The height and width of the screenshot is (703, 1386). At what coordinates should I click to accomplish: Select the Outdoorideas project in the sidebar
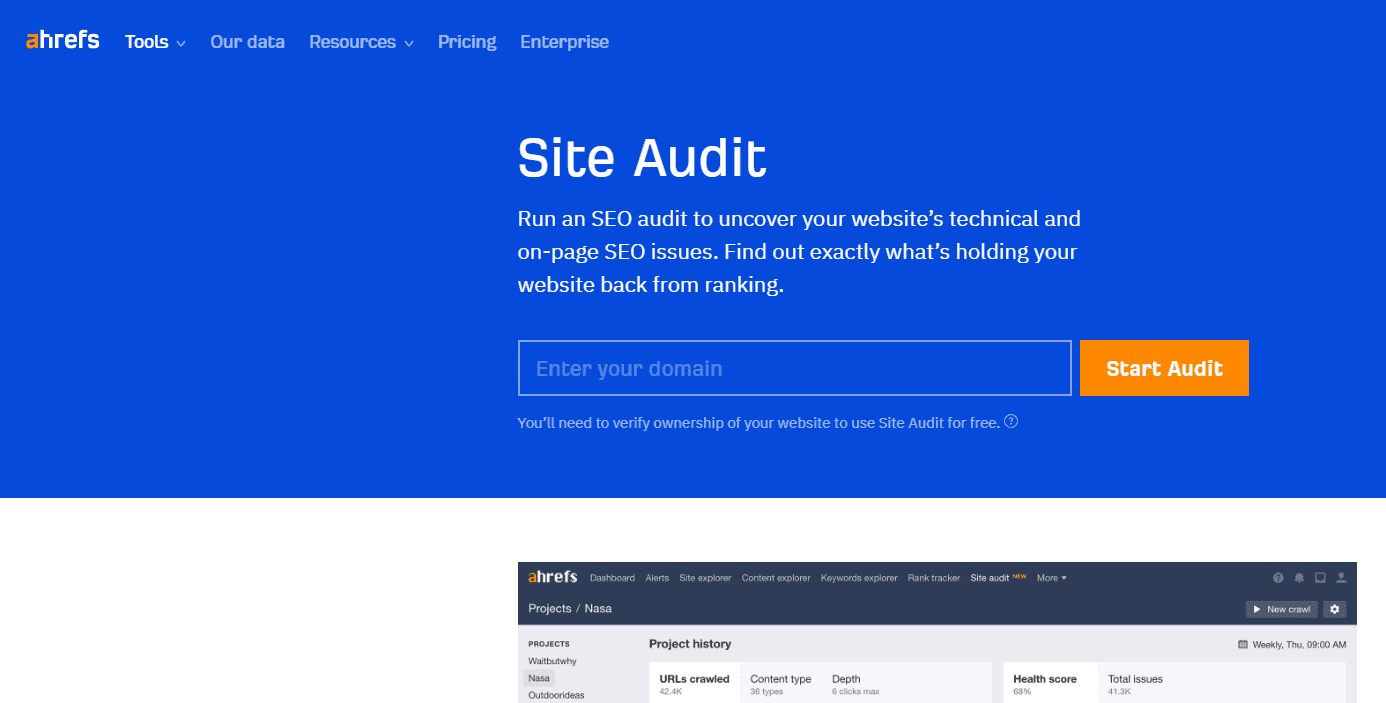[x=556, y=695]
